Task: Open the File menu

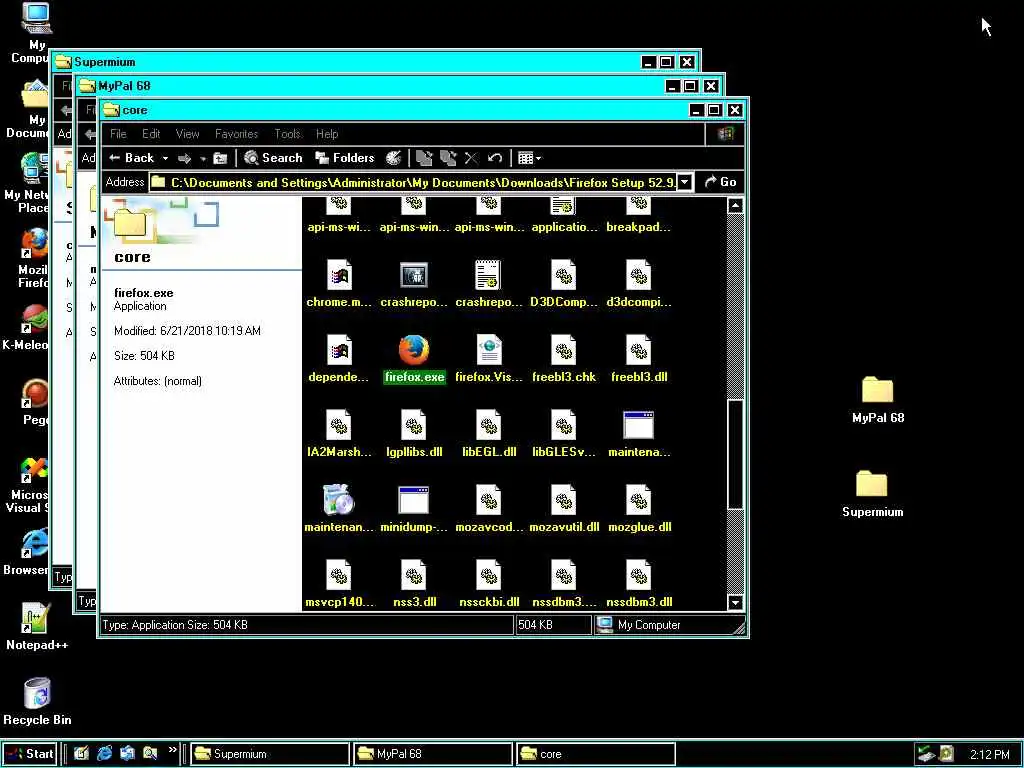Action: point(118,134)
